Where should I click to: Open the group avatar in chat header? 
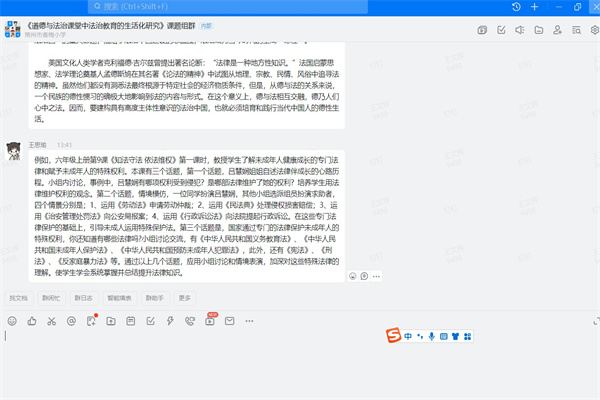12,29
